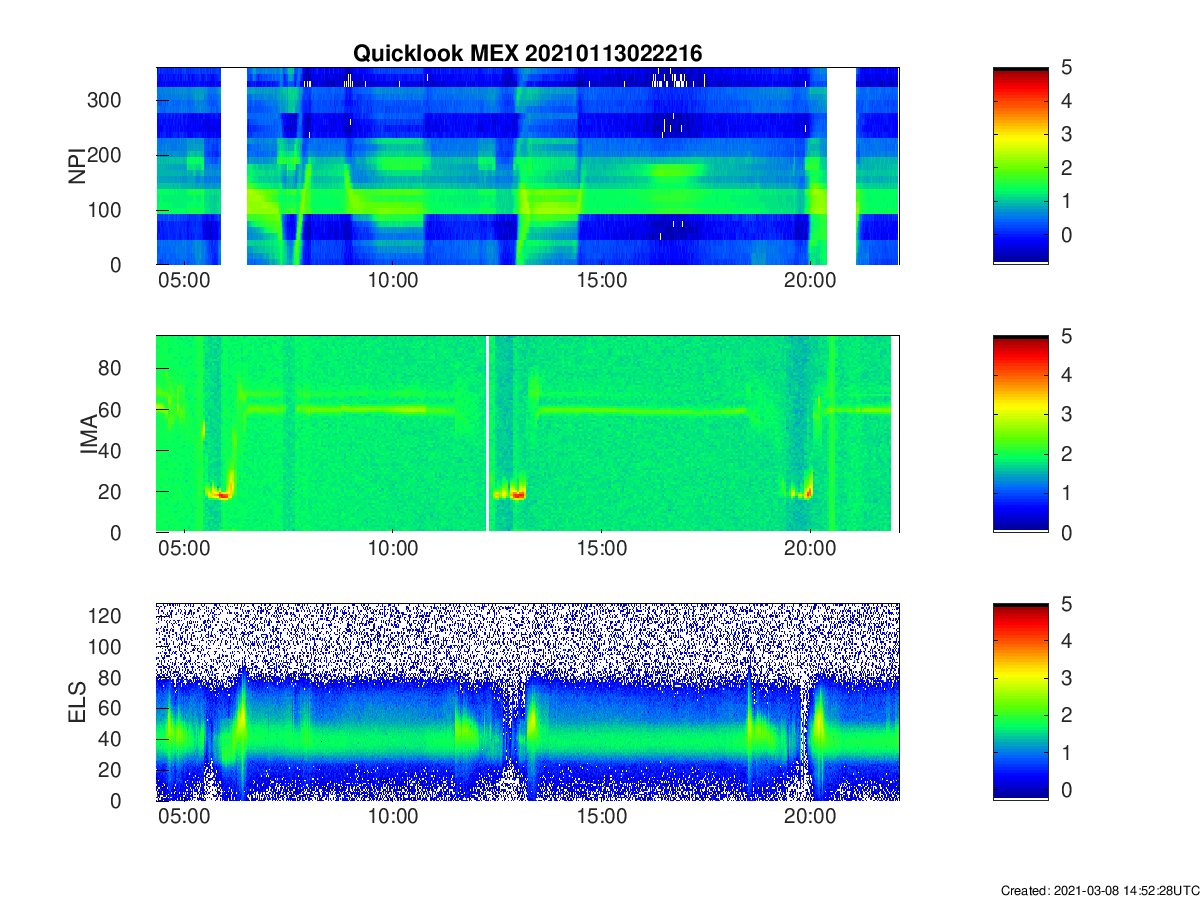
Task: Click the ELS panel colorbar
Action: (1021, 702)
